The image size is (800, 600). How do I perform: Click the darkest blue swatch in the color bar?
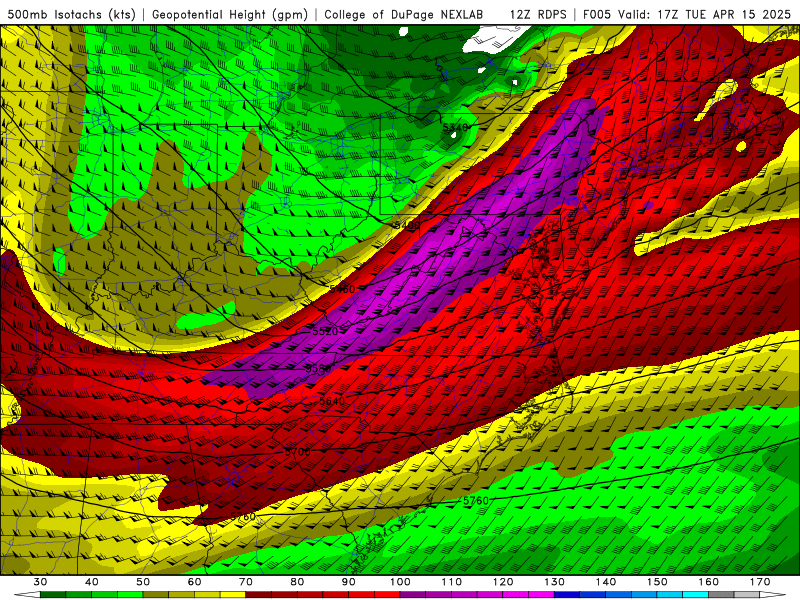click(566, 594)
